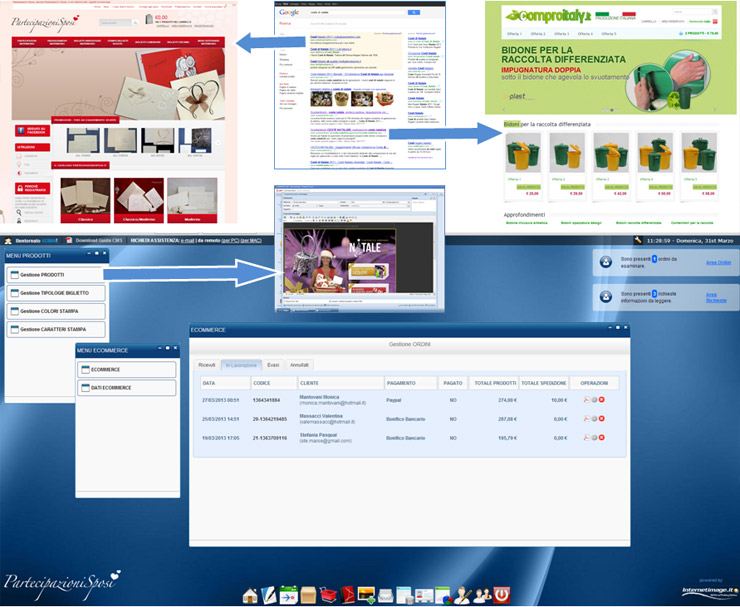Screen dimensions: 740x607
Task: Click the remote assistance per MAC link
Action: pyautogui.click(x=251, y=241)
